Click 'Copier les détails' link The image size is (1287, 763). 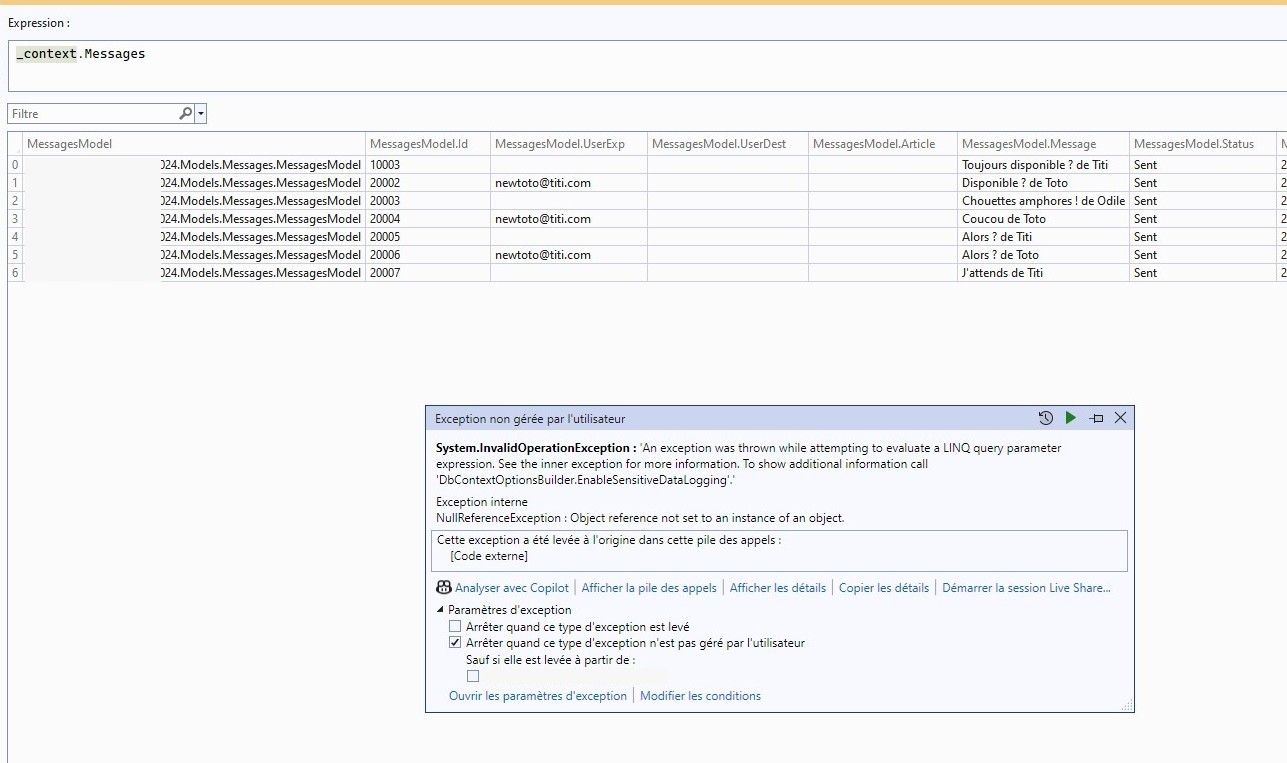click(883, 588)
